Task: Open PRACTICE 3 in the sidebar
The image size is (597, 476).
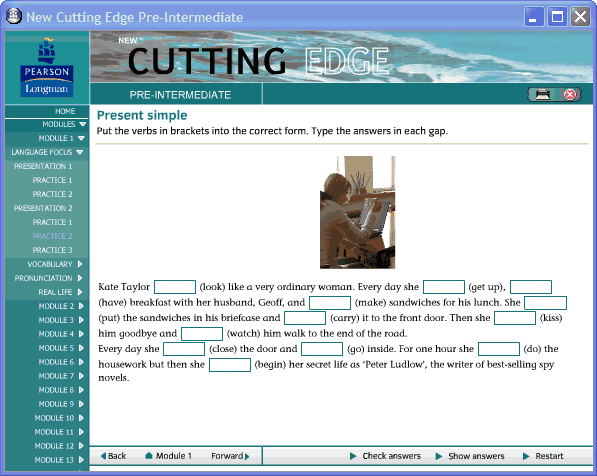Action: coord(52,250)
